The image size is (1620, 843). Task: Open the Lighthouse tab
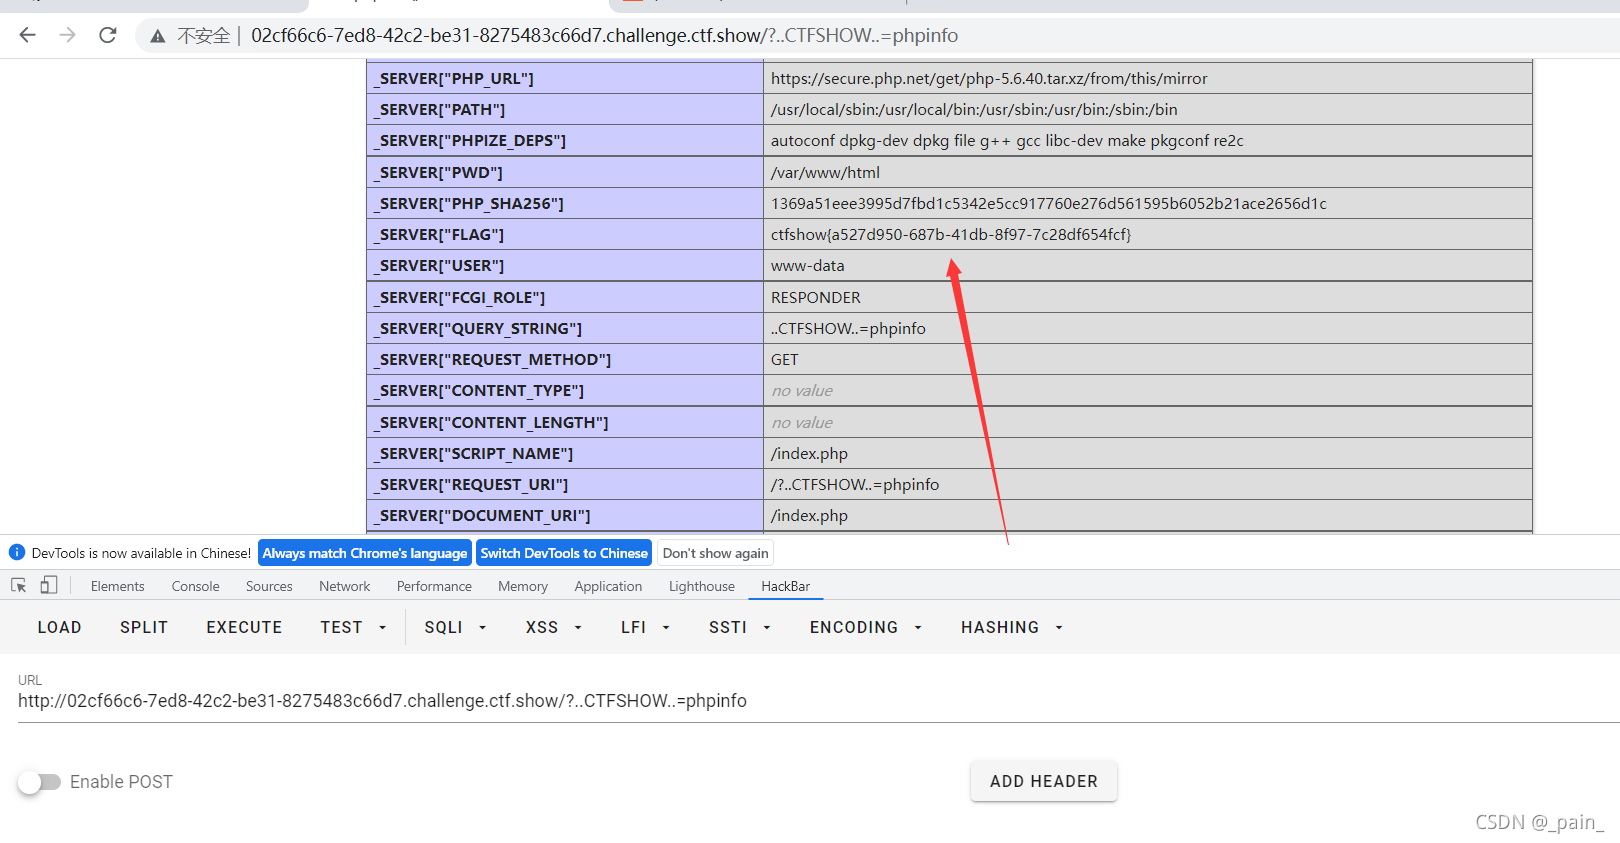(x=702, y=586)
